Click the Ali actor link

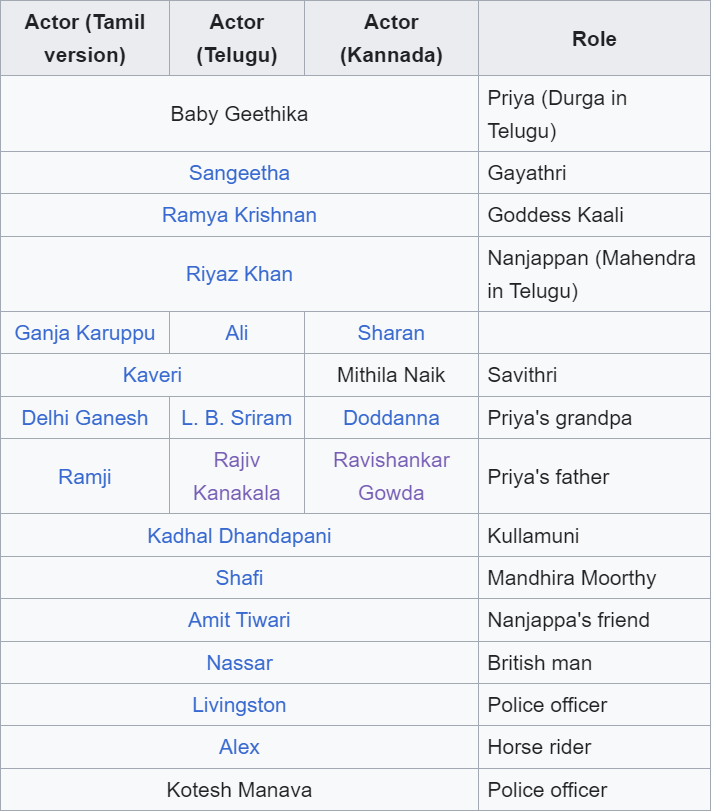237,333
